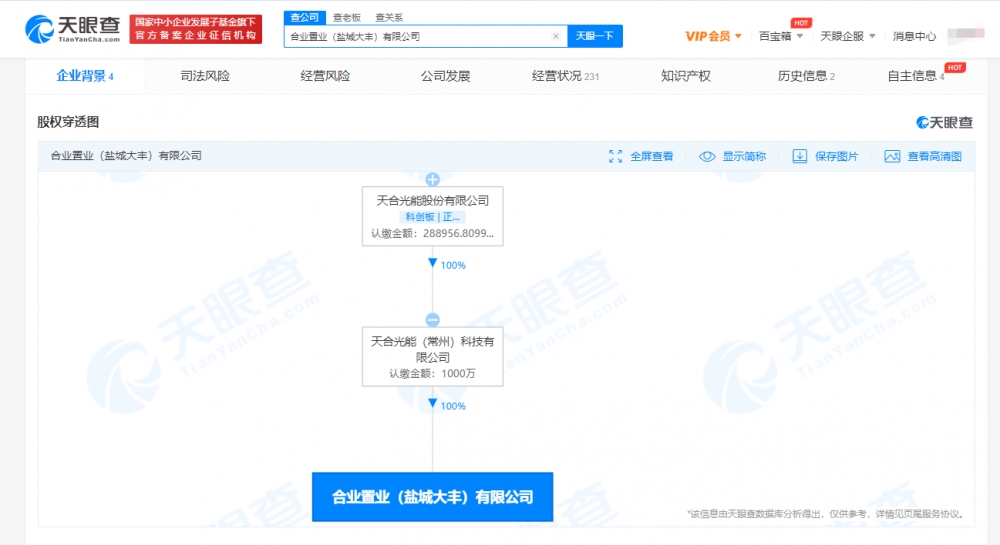This screenshot has width=1000, height=545.
Task: Collapse the minus node above 天合光能（常州）科技
Action: [x=433, y=320]
